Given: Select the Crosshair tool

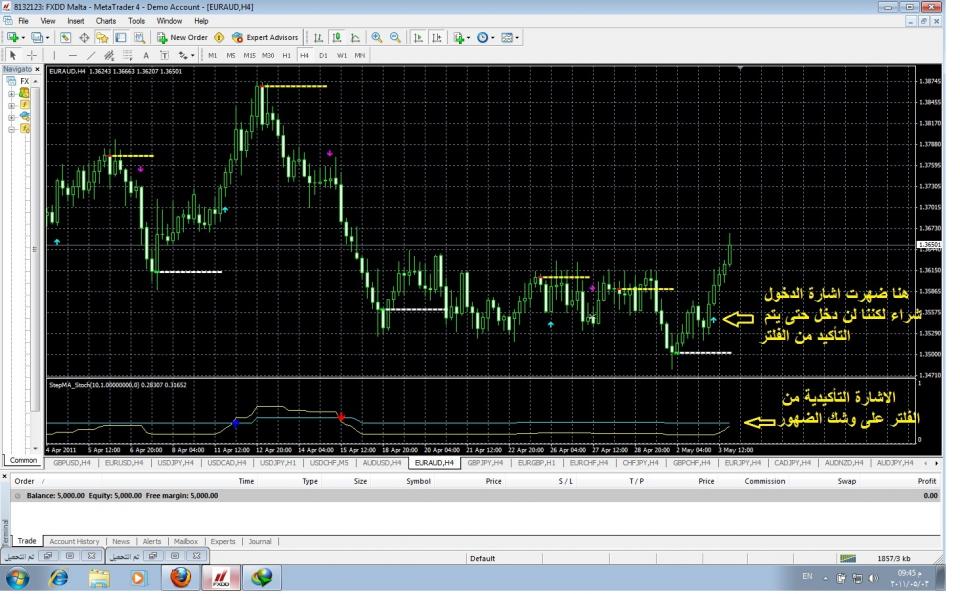Looking at the screenshot, I should point(31,55).
